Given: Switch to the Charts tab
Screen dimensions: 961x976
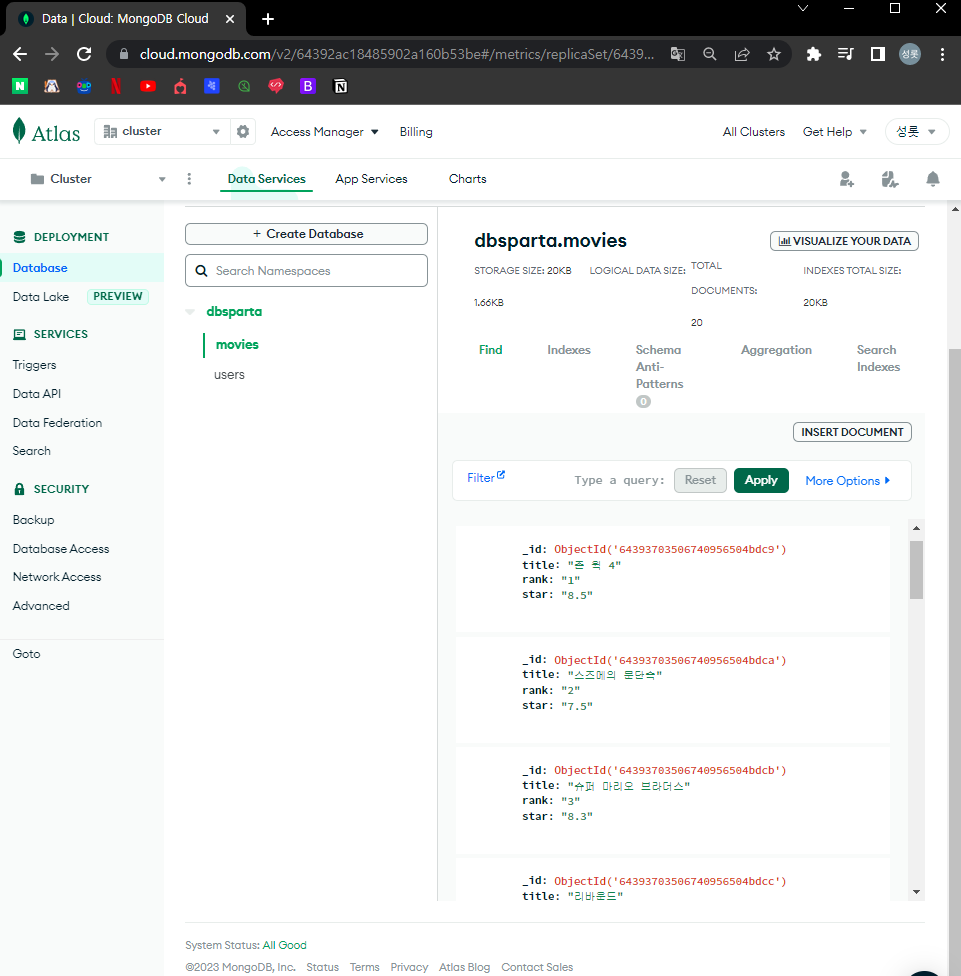Looking at the screenshot, I should (467, 179).
